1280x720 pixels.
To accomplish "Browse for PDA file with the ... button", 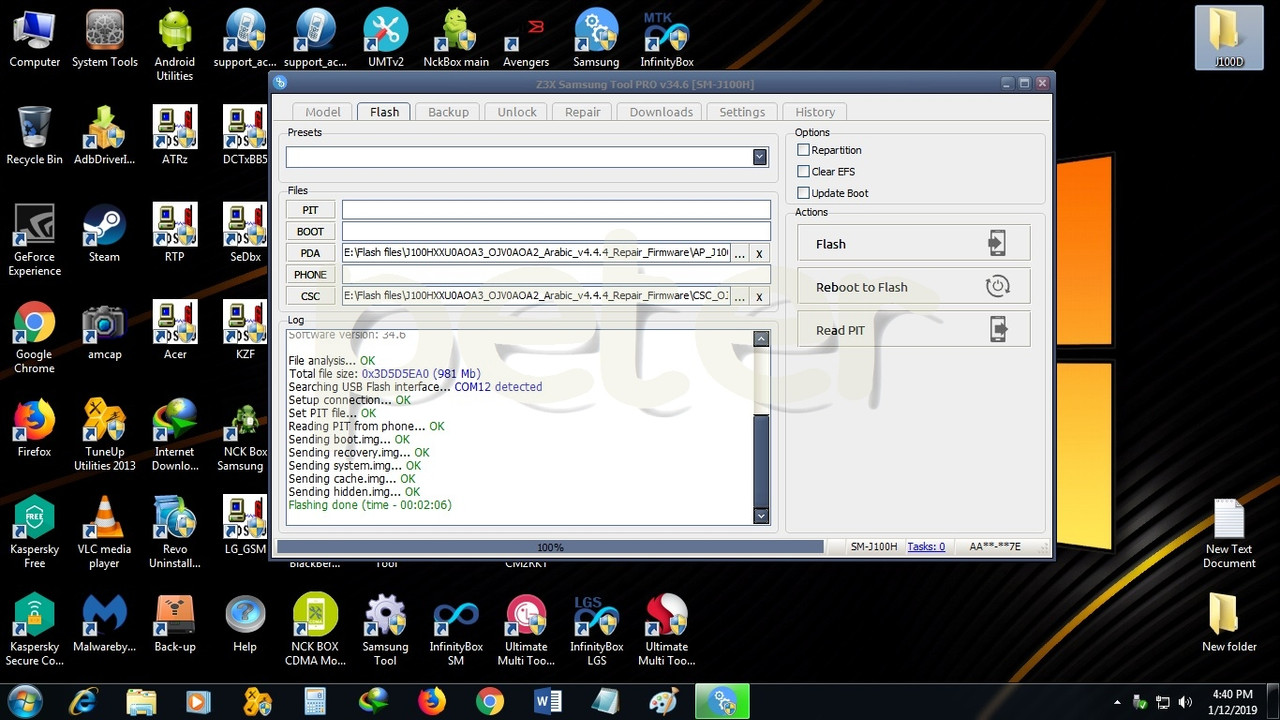I will pyautogui.click(x=740, y=254).
